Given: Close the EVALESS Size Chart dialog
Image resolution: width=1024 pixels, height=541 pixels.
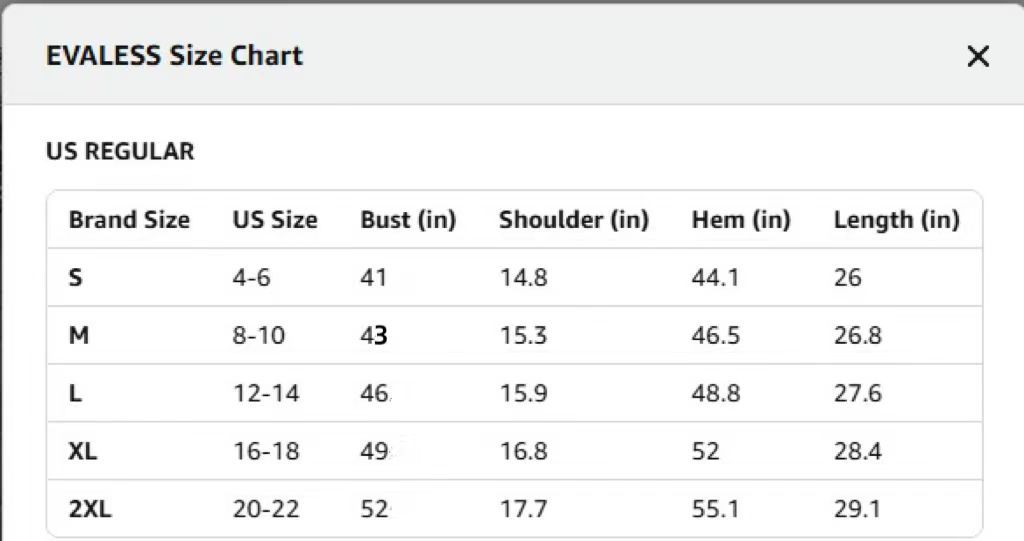Looking at the screenshot, I should 978,56.
